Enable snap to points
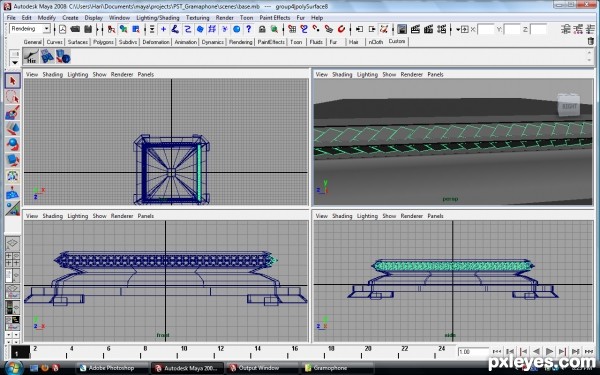Image resolution: width=600 pixels, height=375 pixels. tap(316, 29)
